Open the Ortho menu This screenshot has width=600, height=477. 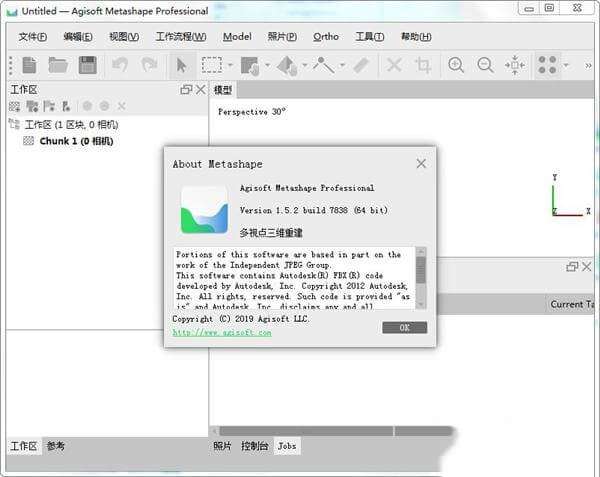coord(325,37)
